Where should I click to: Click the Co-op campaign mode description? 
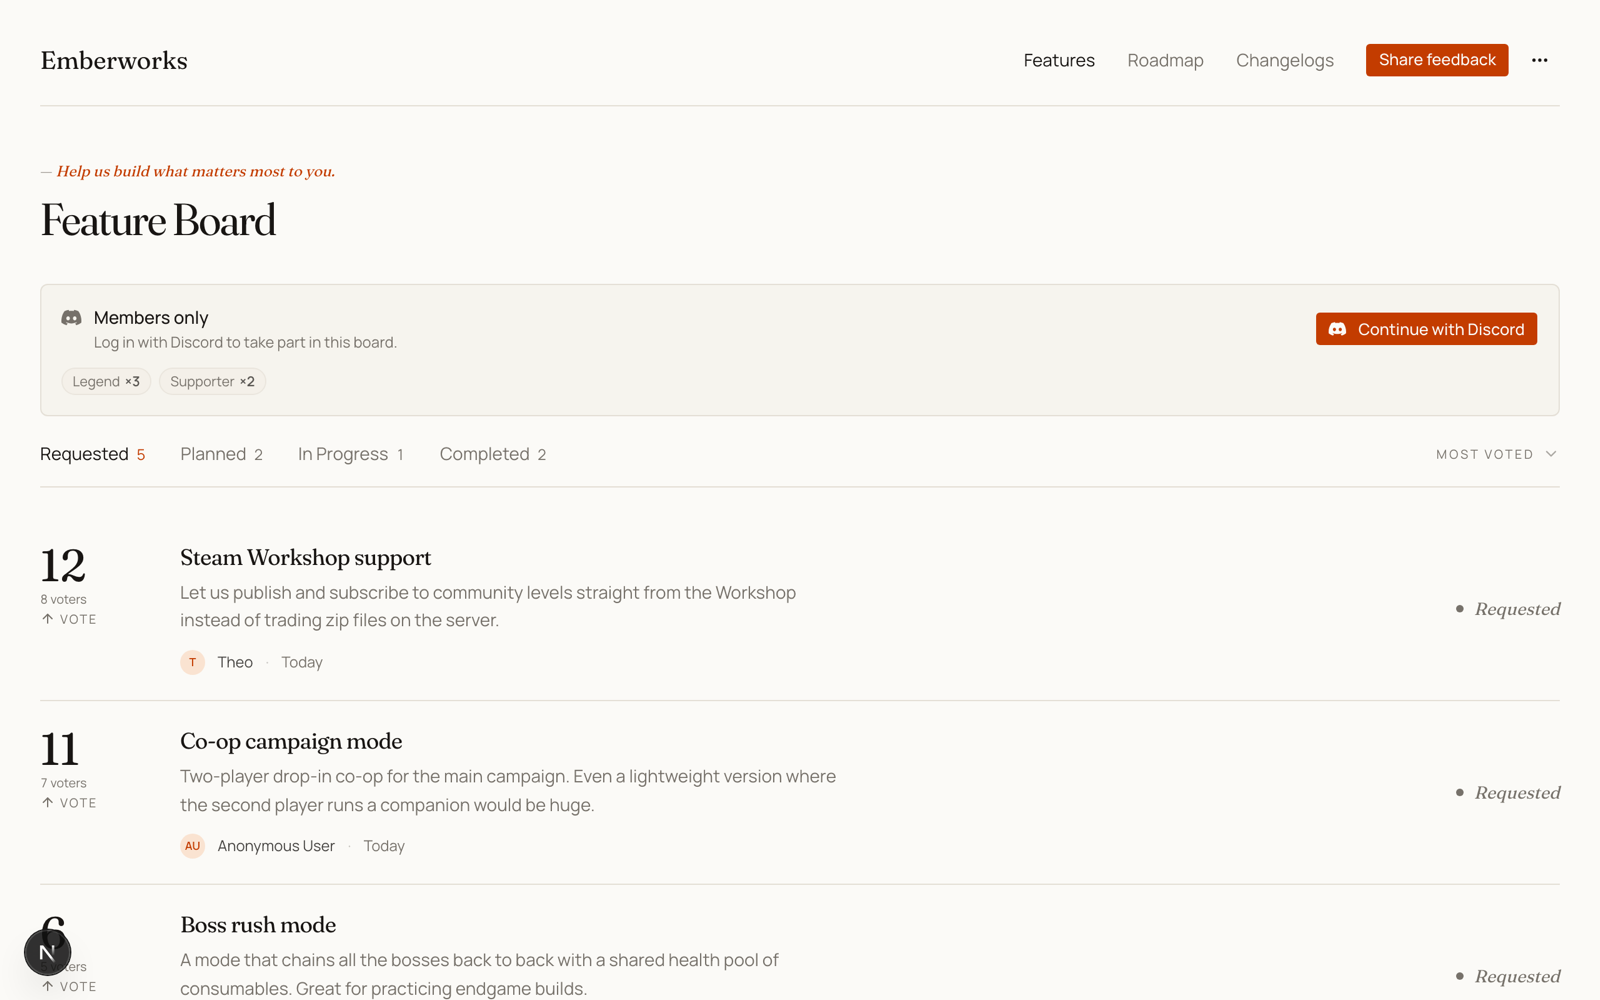pos(508,790)
